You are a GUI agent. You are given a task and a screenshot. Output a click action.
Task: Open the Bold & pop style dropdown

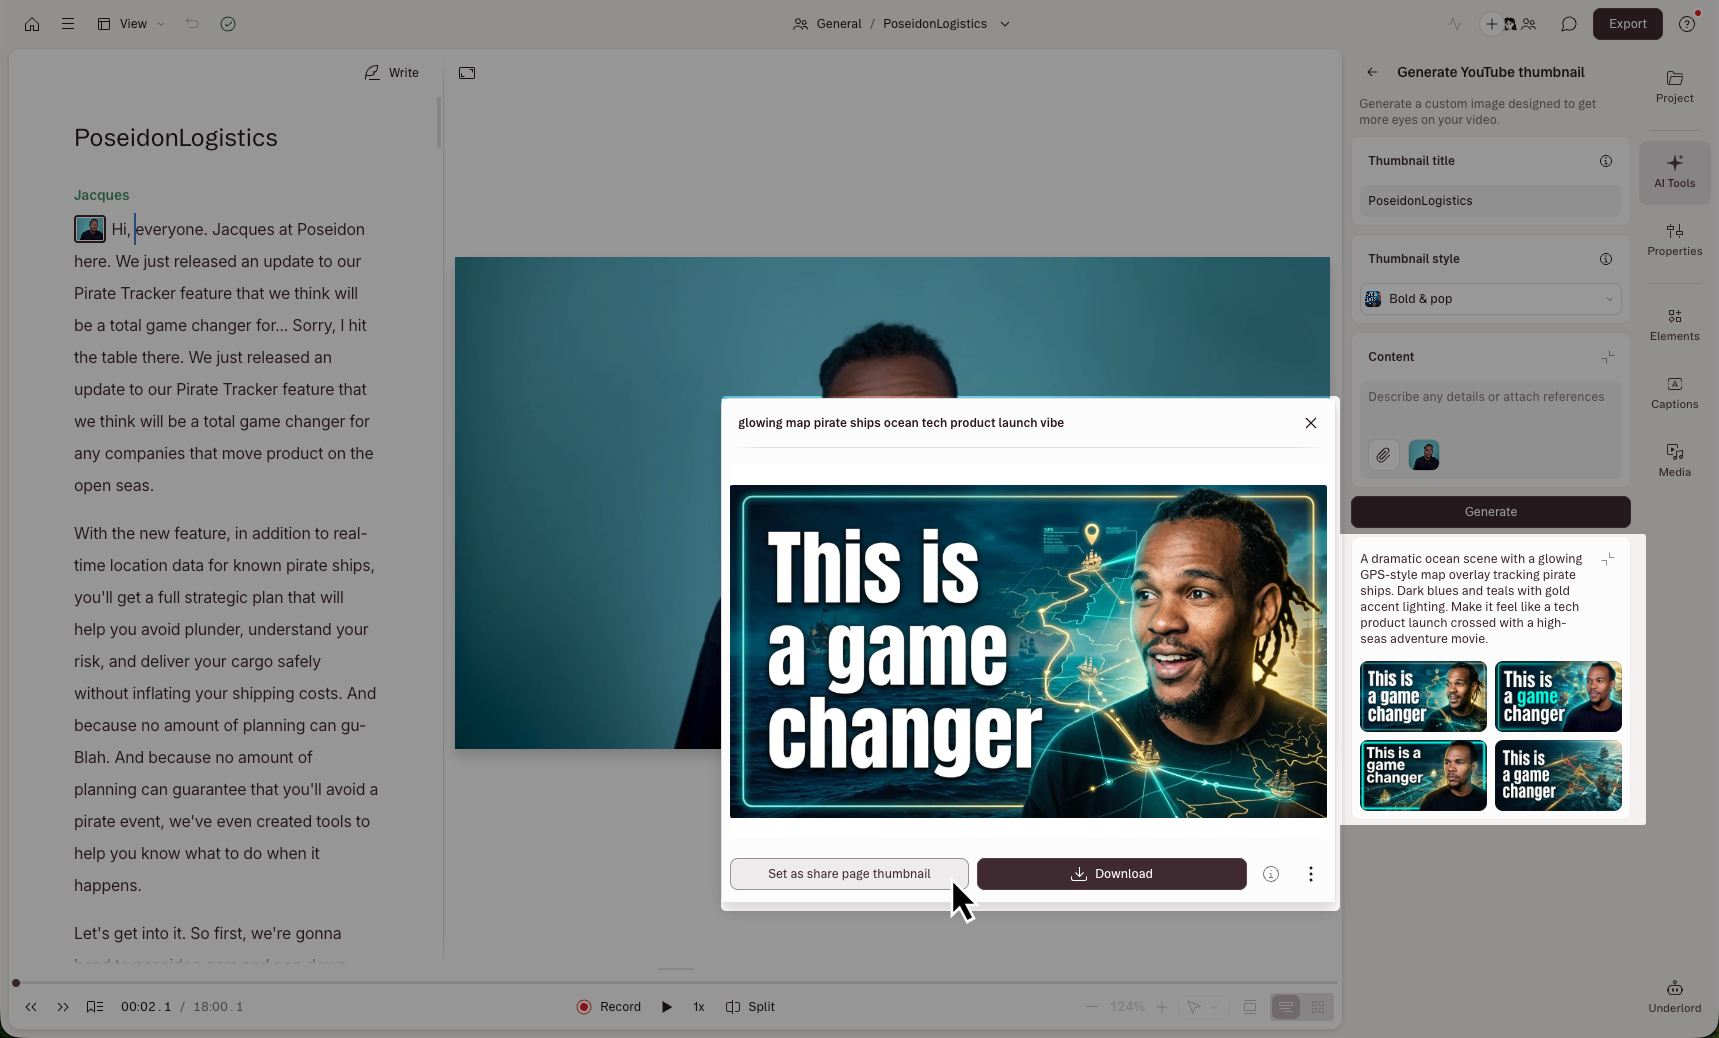pos(1490,299)
